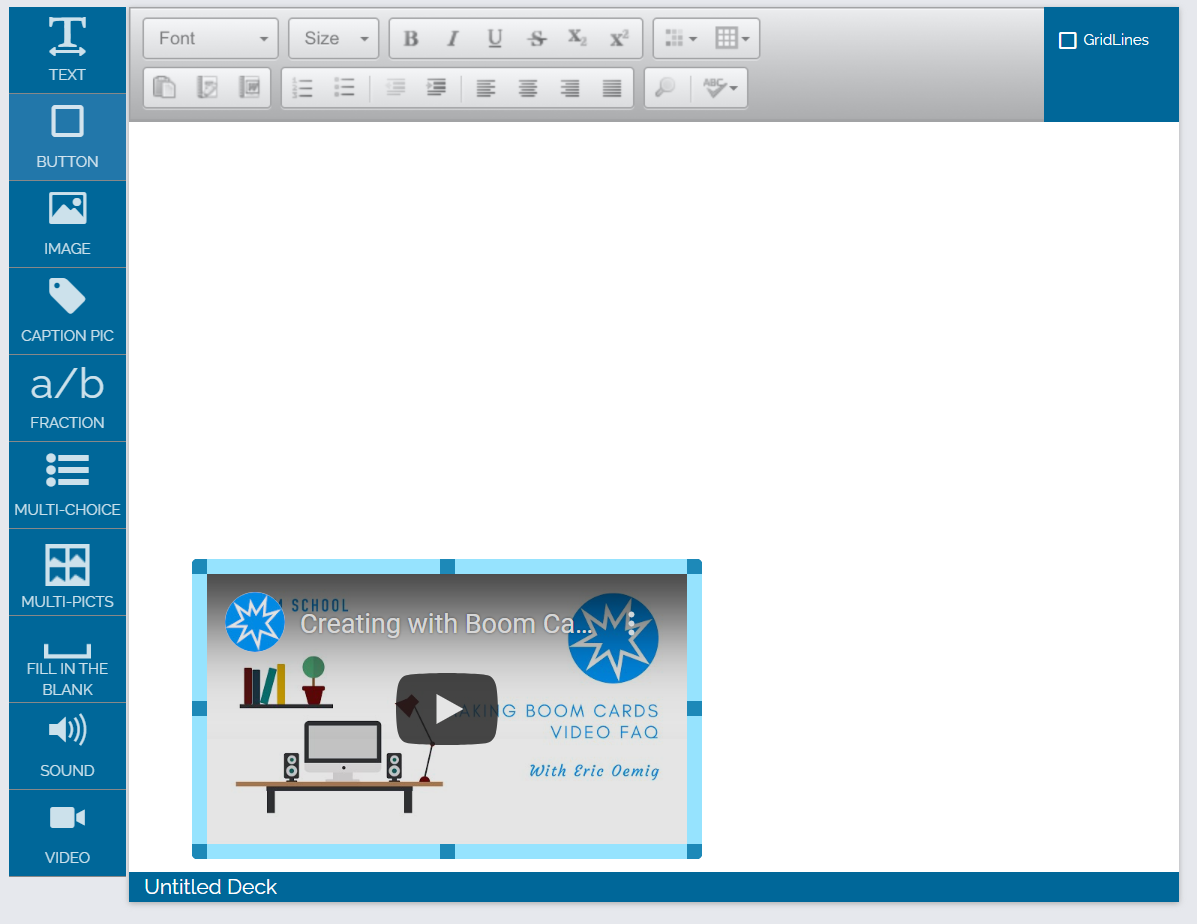The height and width of the screenshot is (924, 1197).
Task: Insert a FRACTION element
Action: (67, 399)
